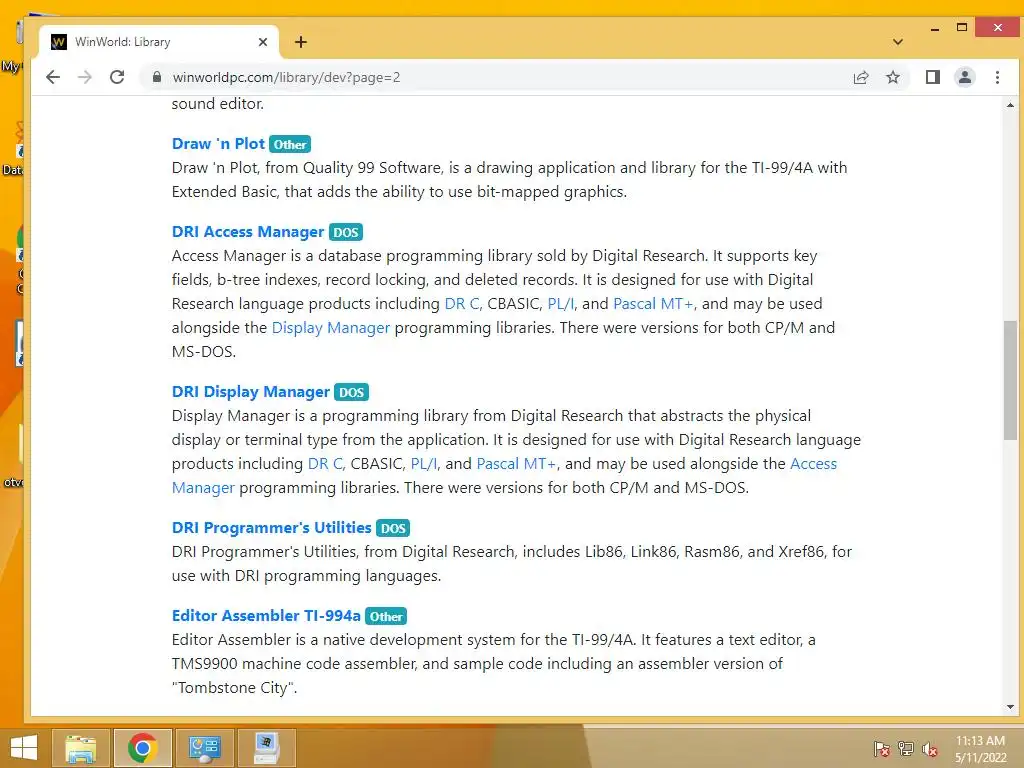Follow Pascal MT+ link in Display Manager description
This screenshot has height=768, width=1024.
click(517, 464)
